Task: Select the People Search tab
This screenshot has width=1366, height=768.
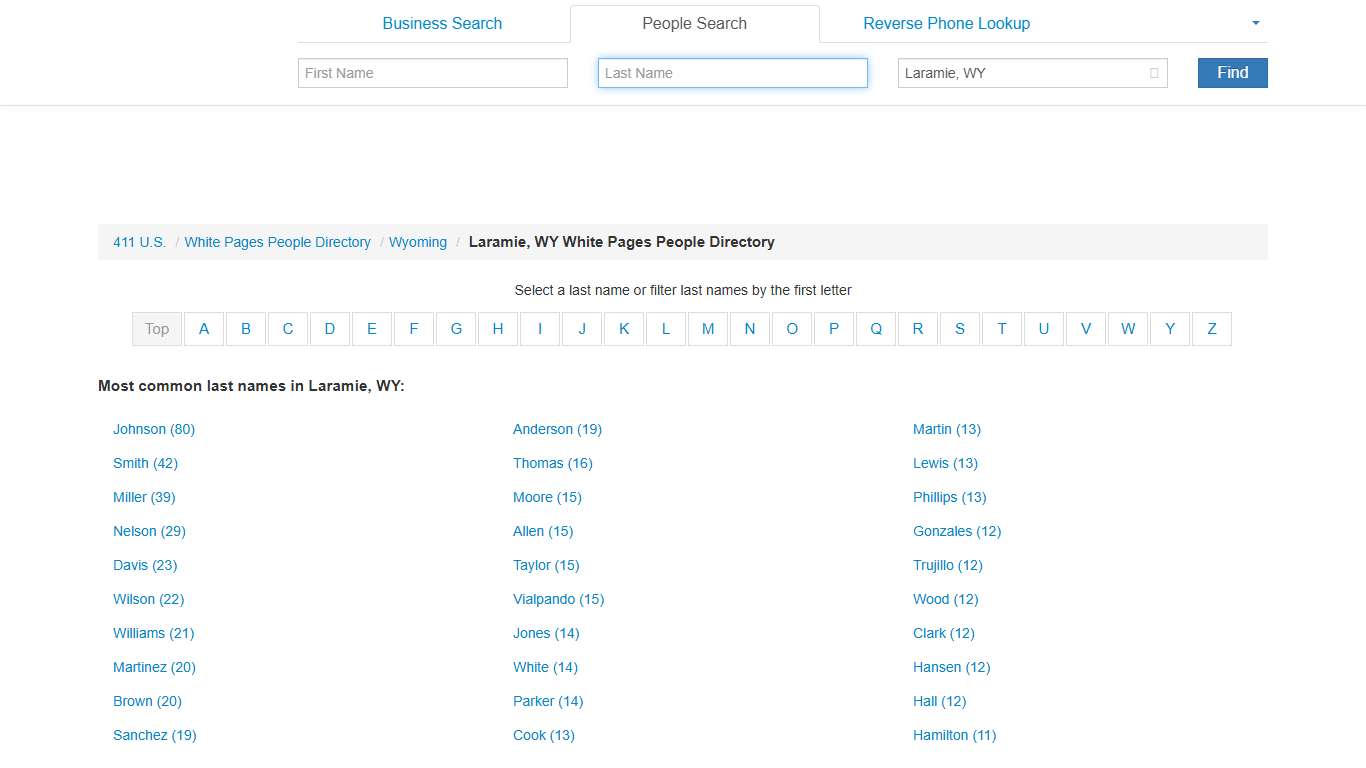Action: tap(694, 23)
